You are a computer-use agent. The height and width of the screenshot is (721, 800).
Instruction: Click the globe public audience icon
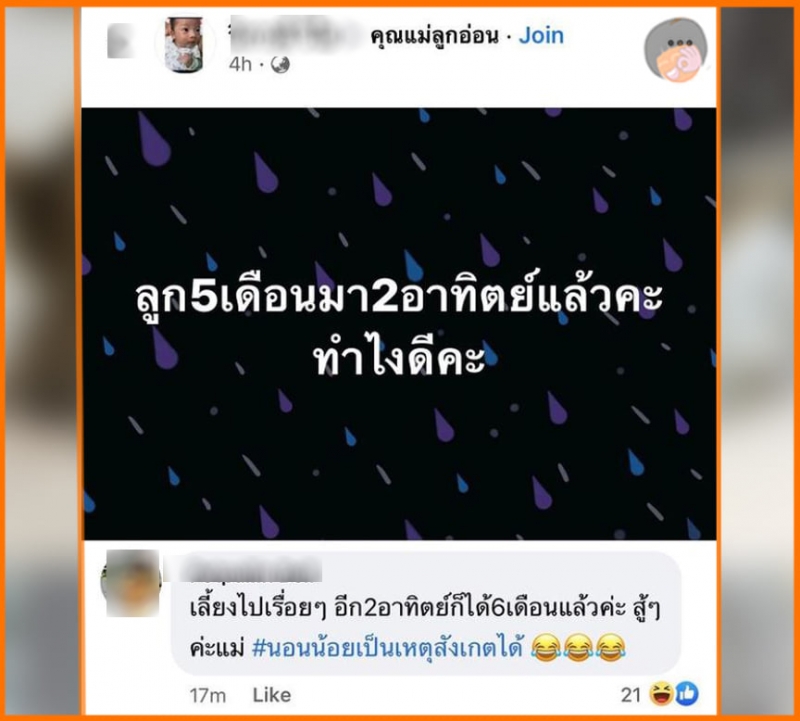coord(280,65)
